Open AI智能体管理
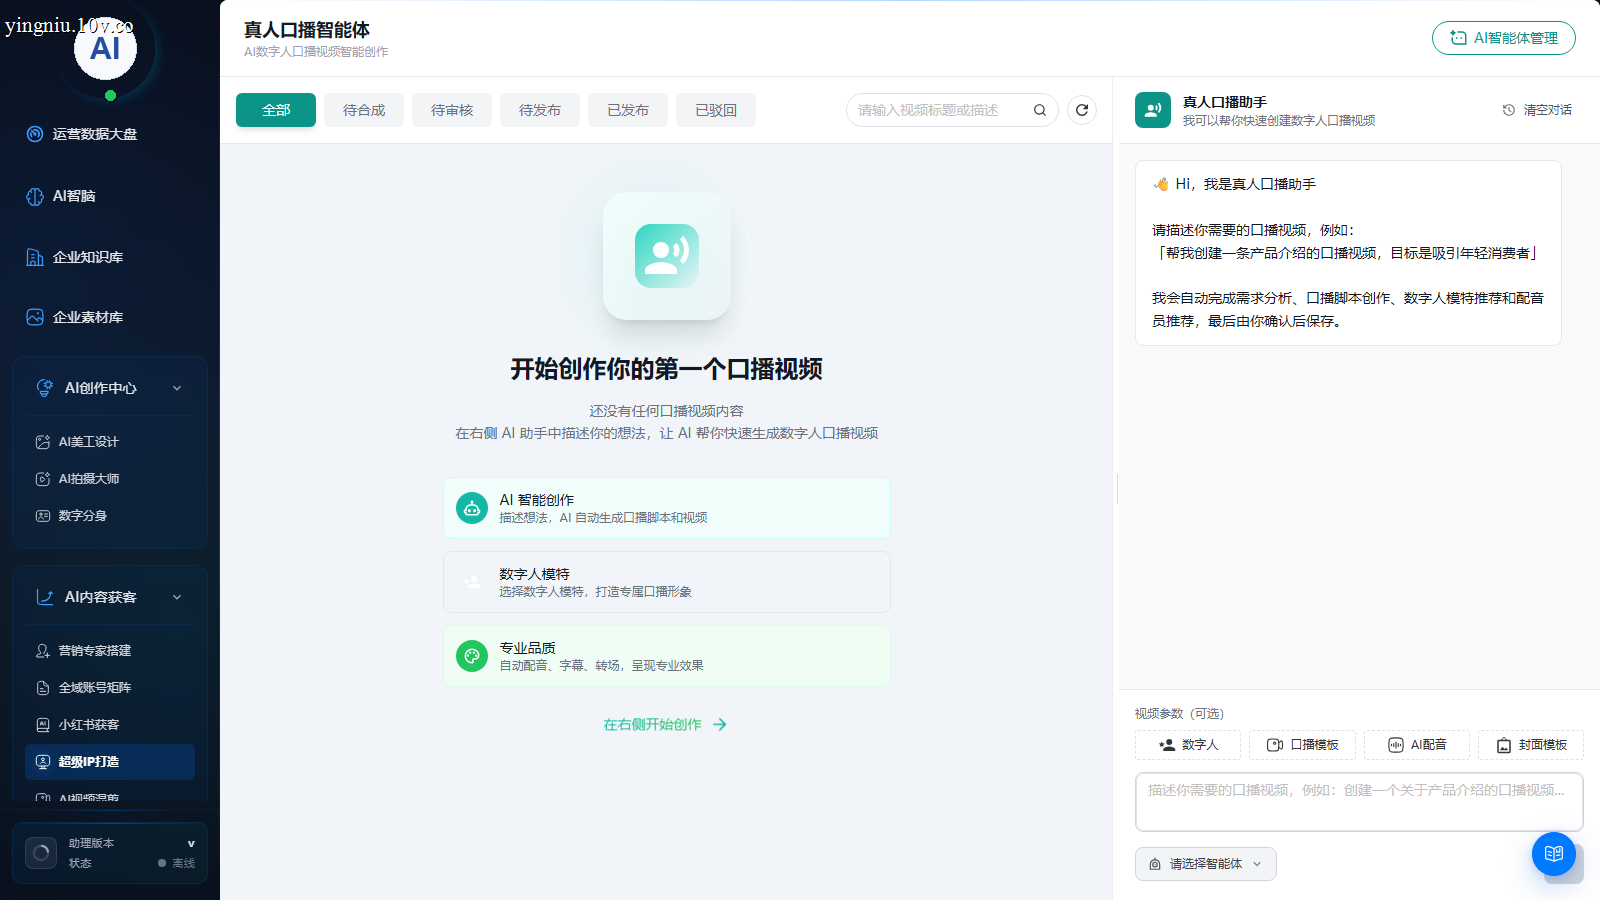1600x900 pixels. (1504, 38)
